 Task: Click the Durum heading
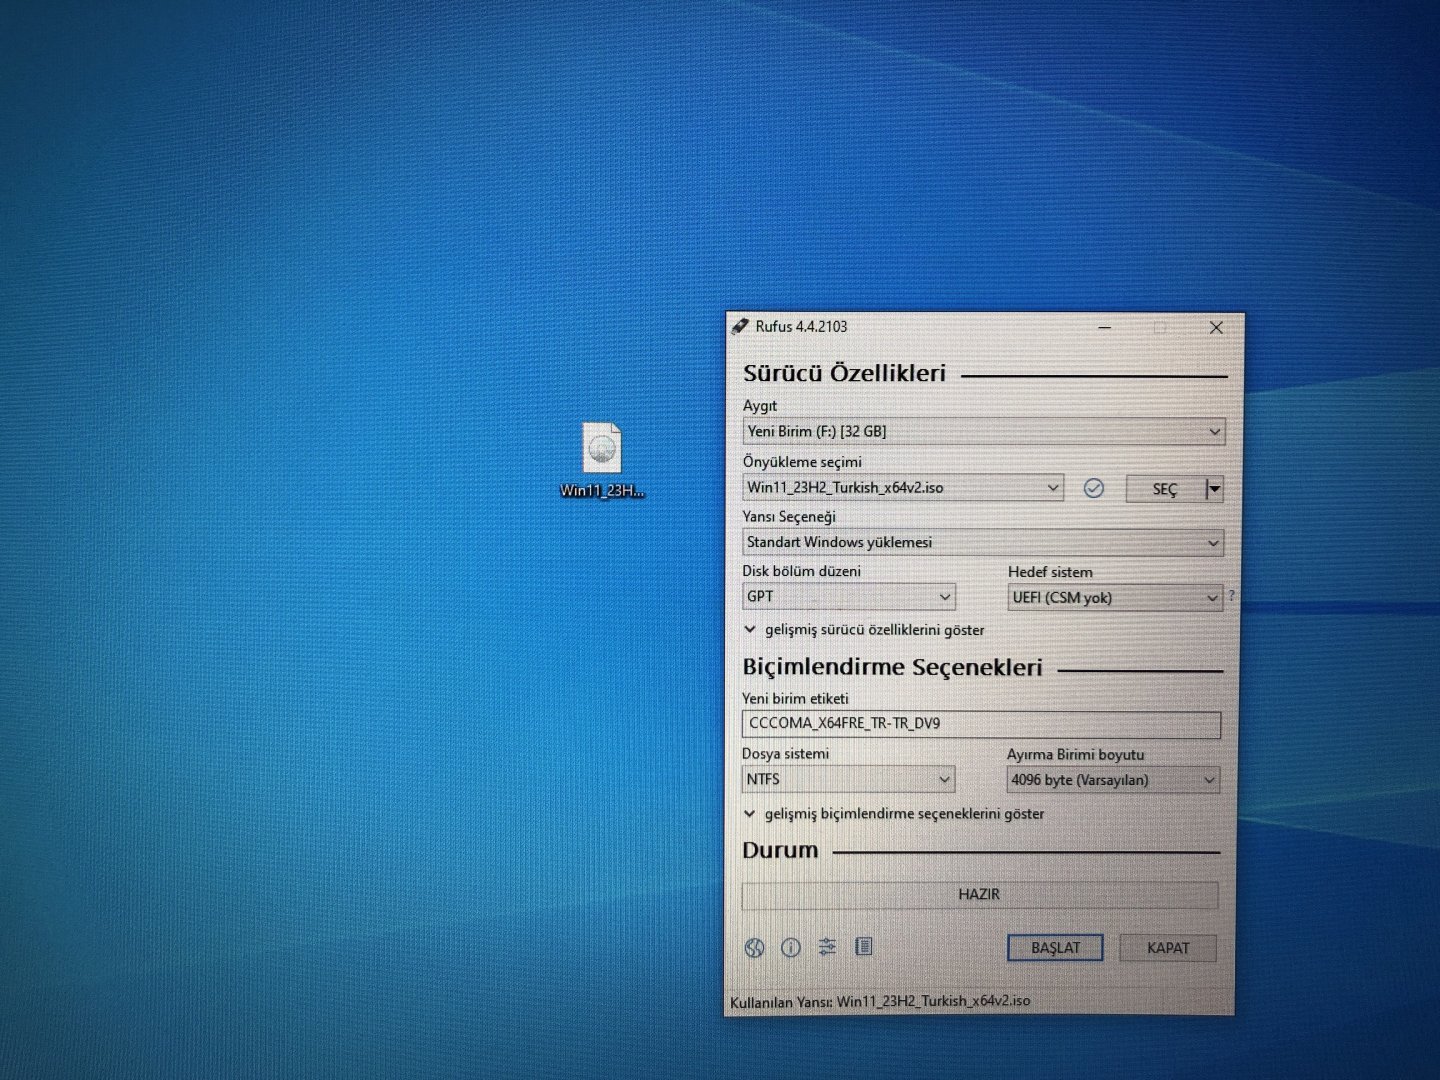tap(780, 851)
